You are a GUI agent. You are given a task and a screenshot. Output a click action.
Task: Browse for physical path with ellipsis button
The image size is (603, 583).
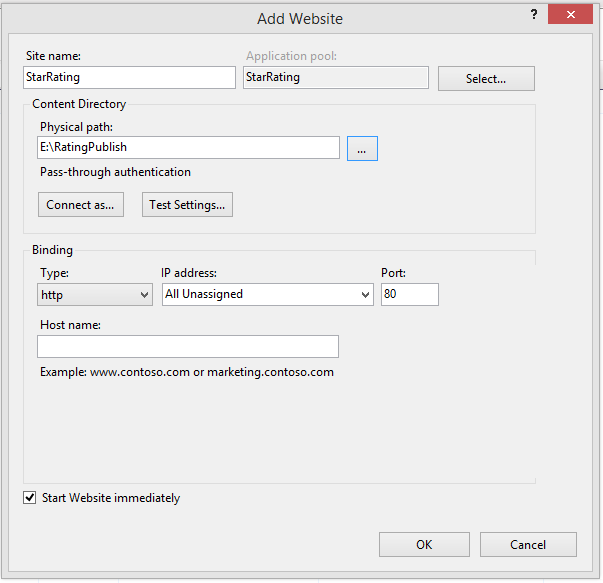362,148
